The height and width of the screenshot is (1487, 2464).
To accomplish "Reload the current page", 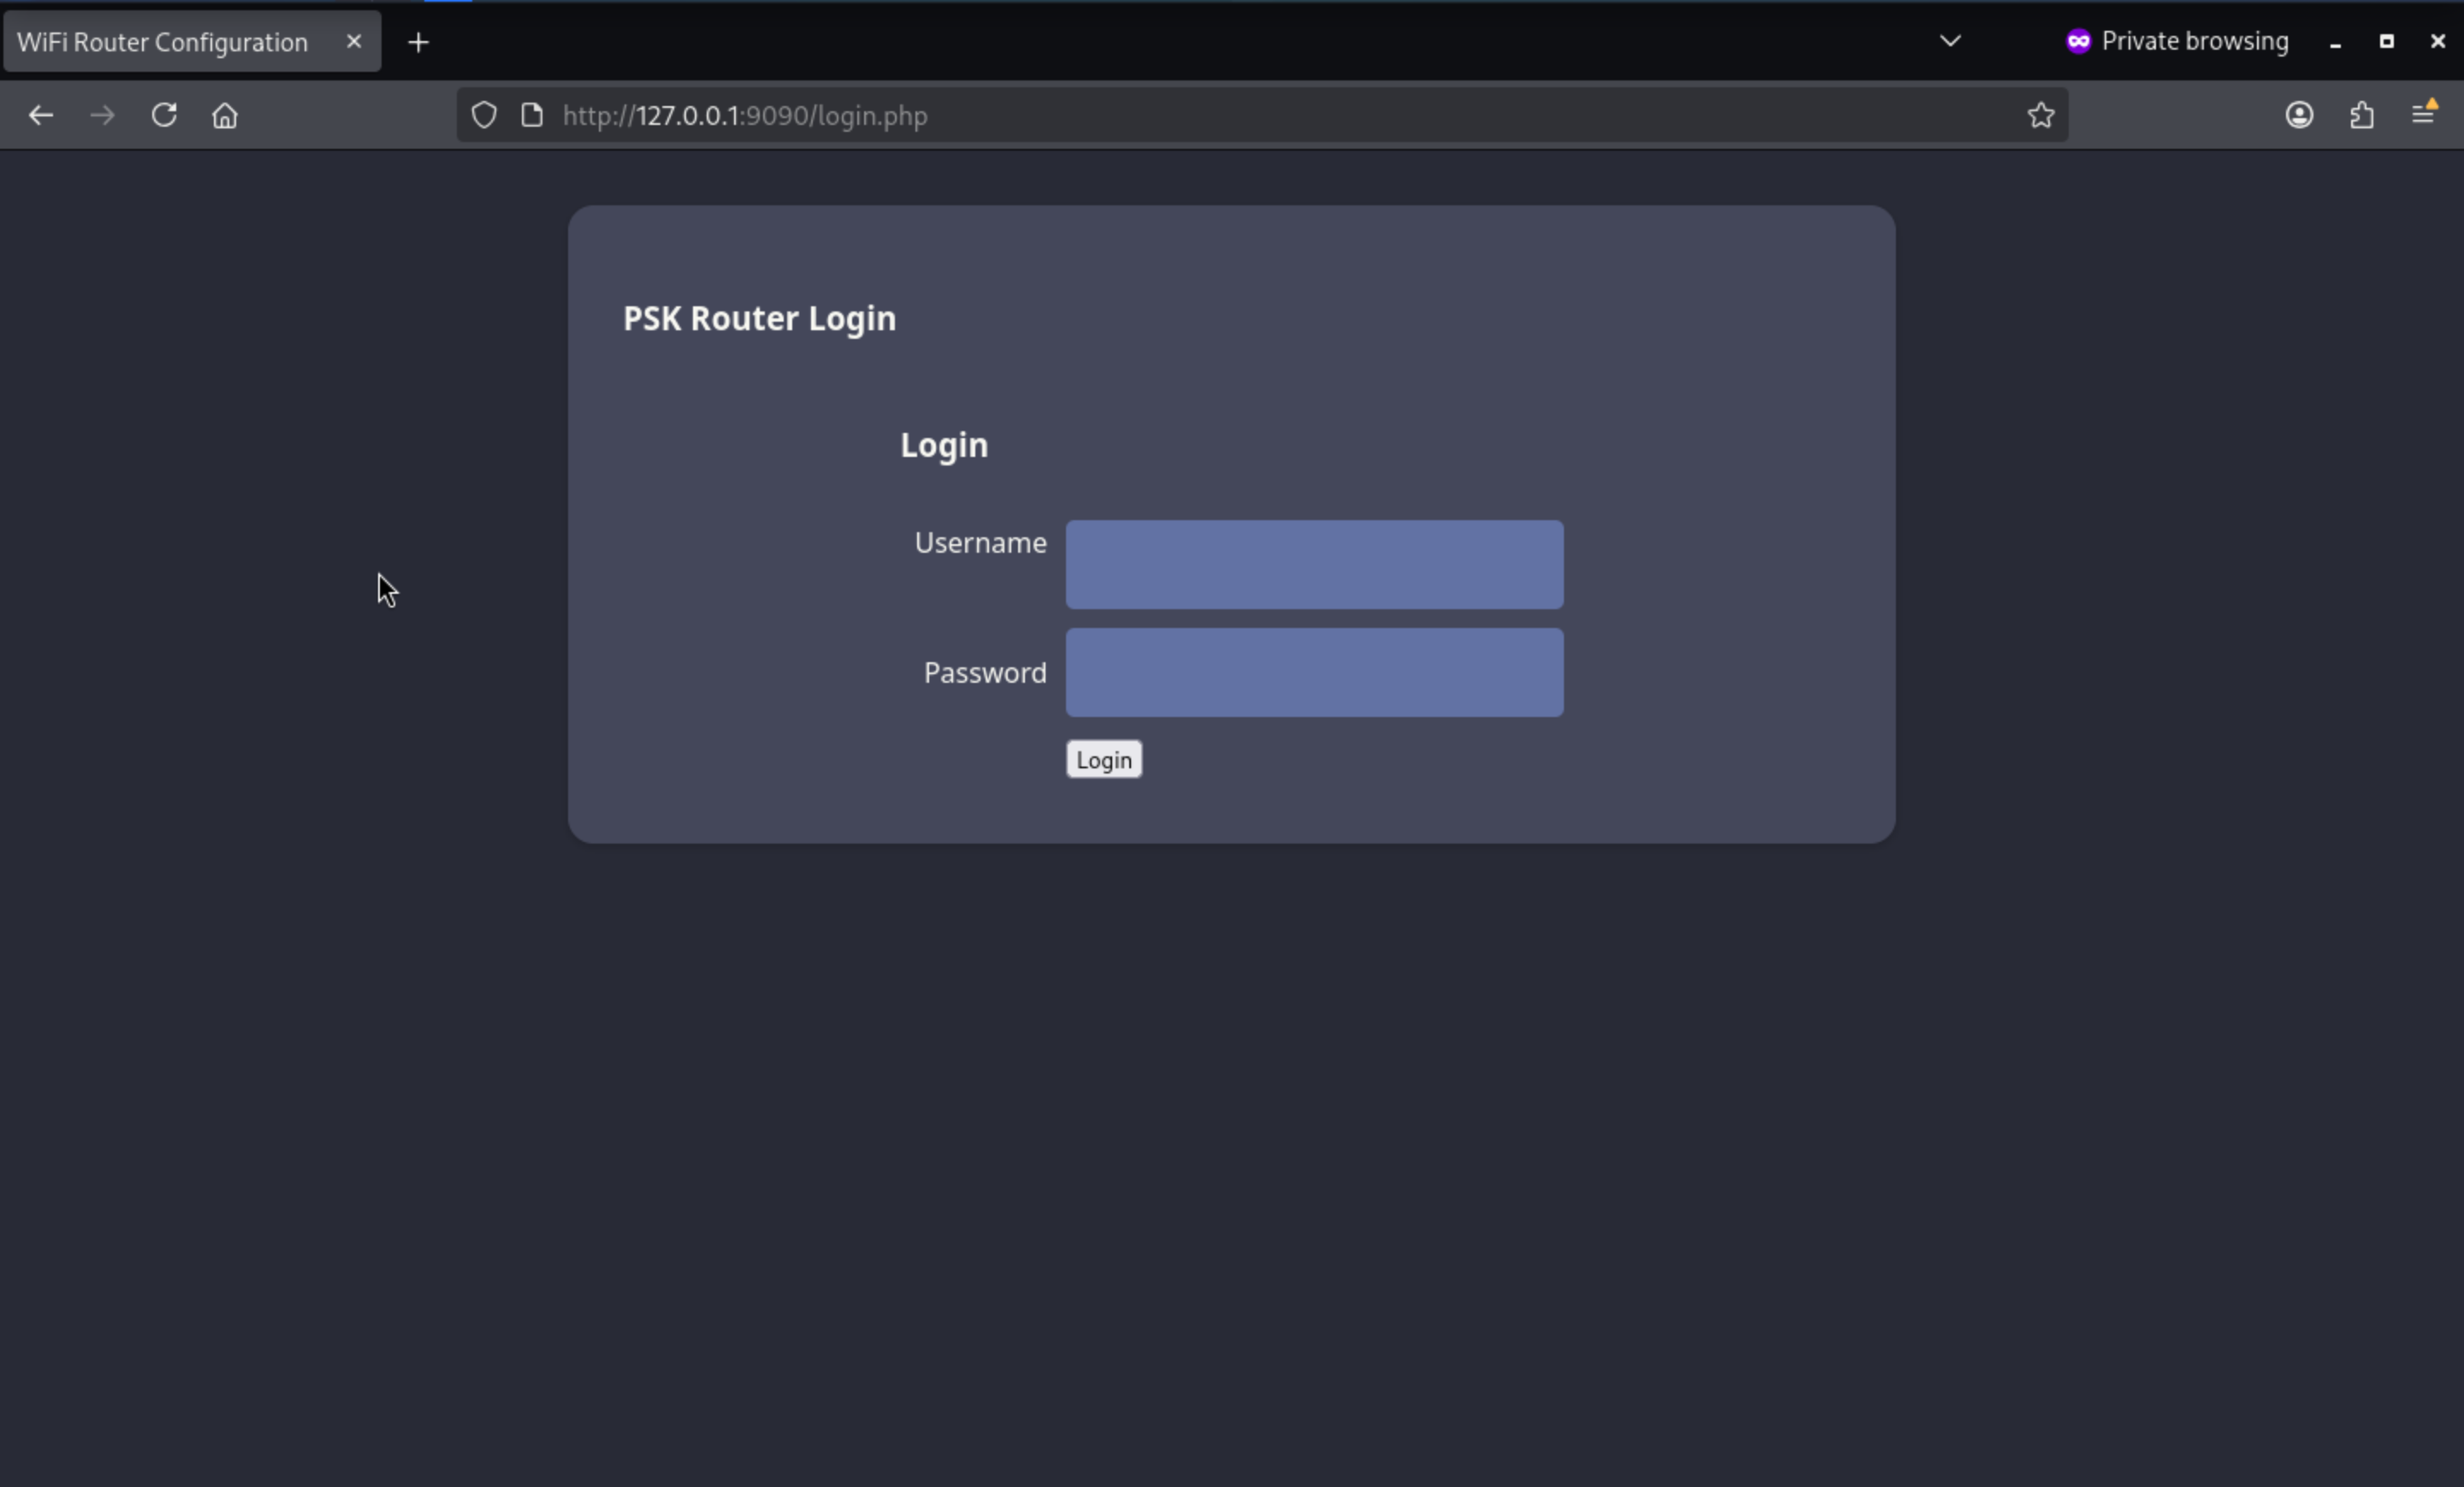I will tap(164, 115).
